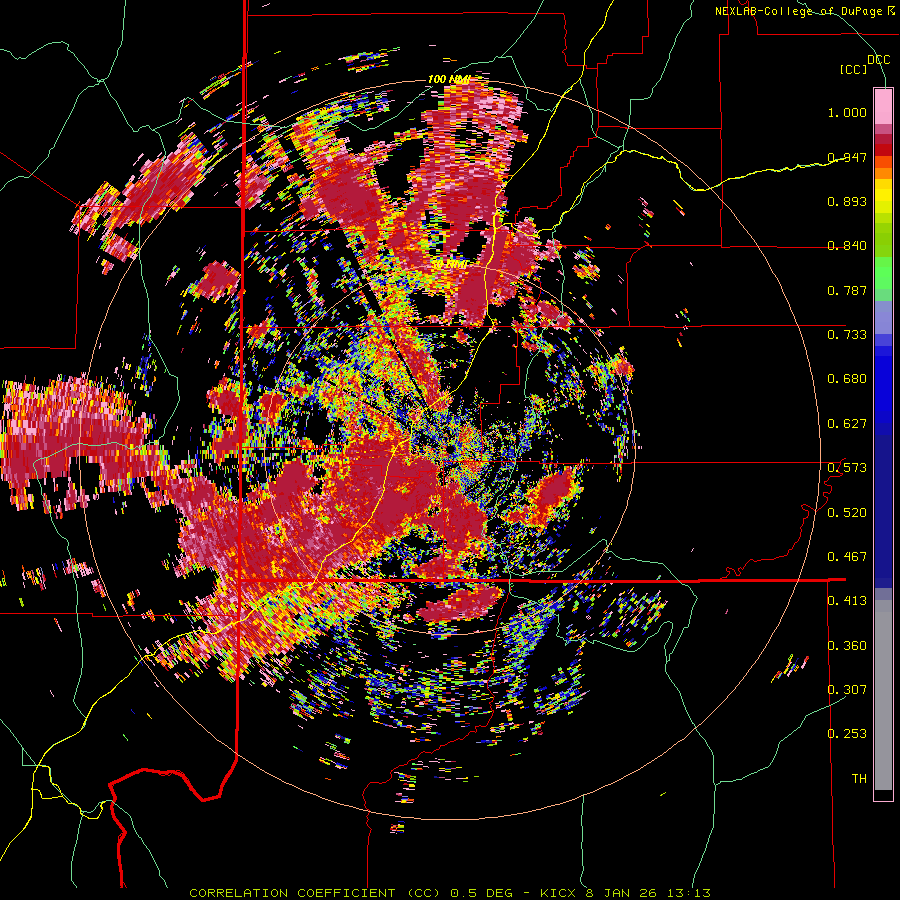Pick the yellow color bar segment near 0.893

click(x=883, y=196)
